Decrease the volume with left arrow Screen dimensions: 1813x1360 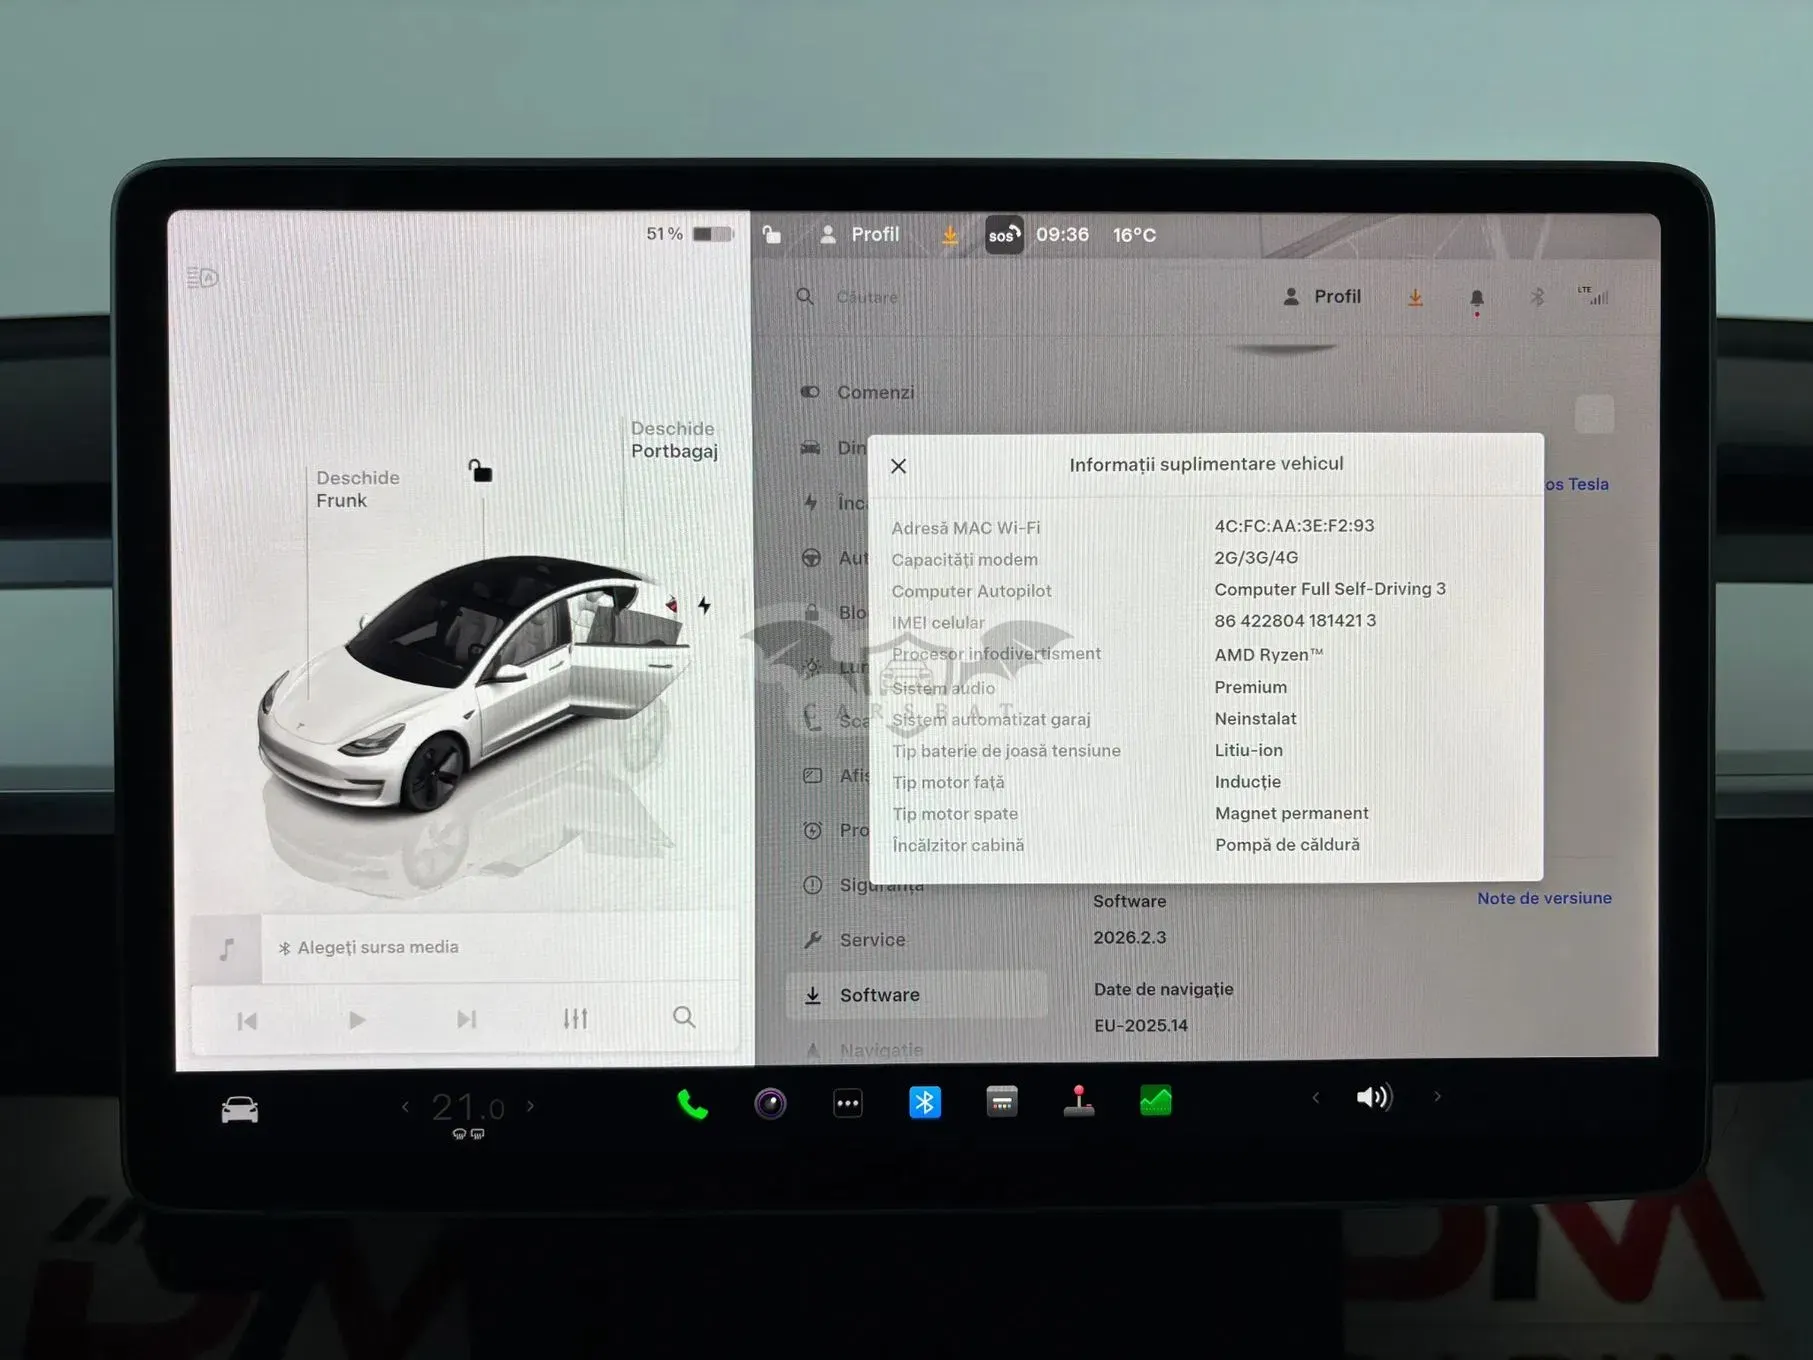[1316, 1097]
